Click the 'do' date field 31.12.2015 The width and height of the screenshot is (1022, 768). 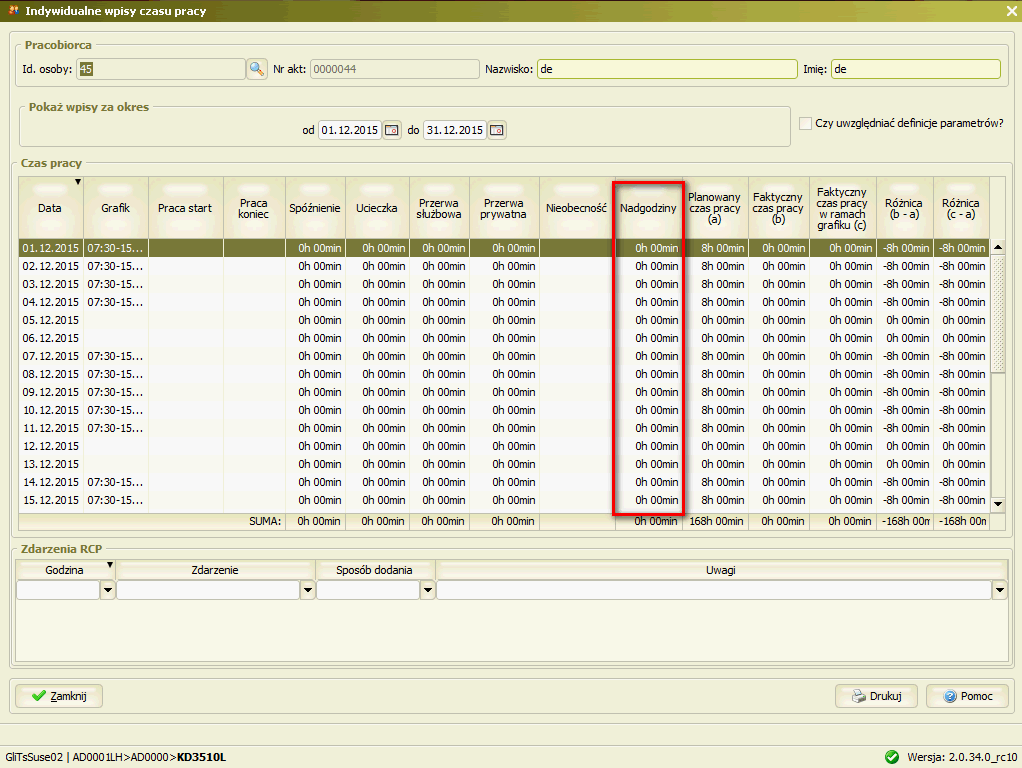(x=455, y=130)
